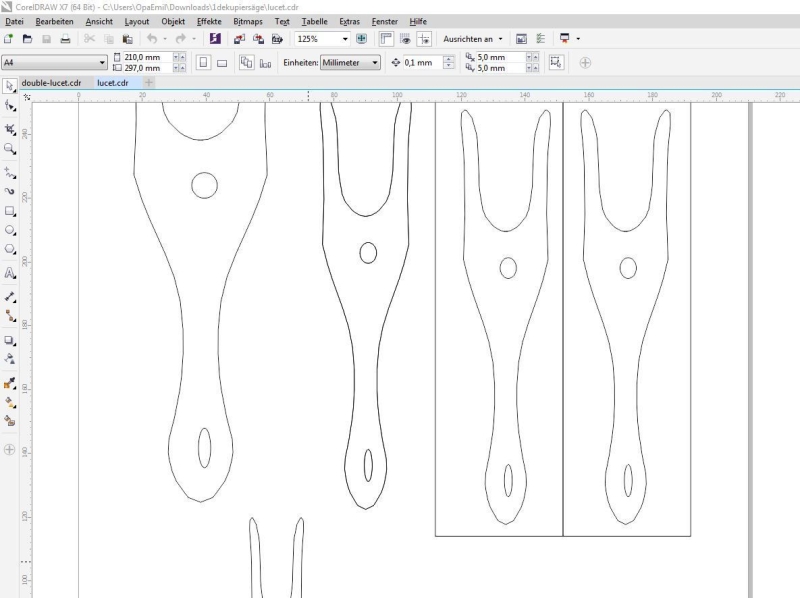Click the nudge distance spinner arrows

tap(449, 63)
